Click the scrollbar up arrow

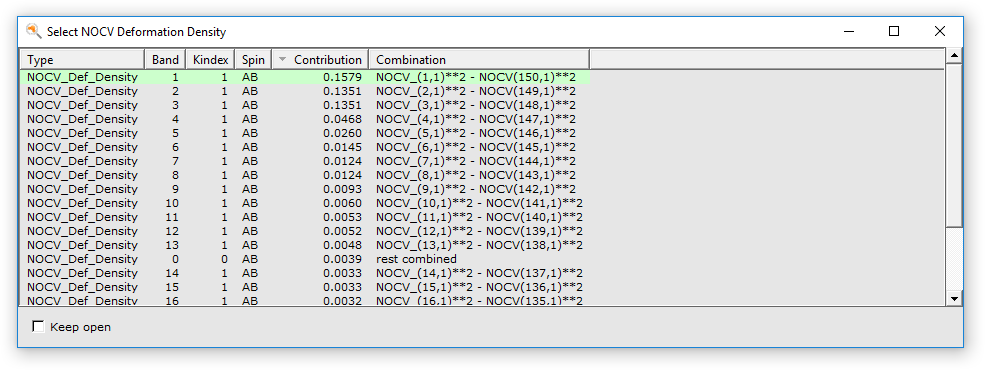coord(954,56)
